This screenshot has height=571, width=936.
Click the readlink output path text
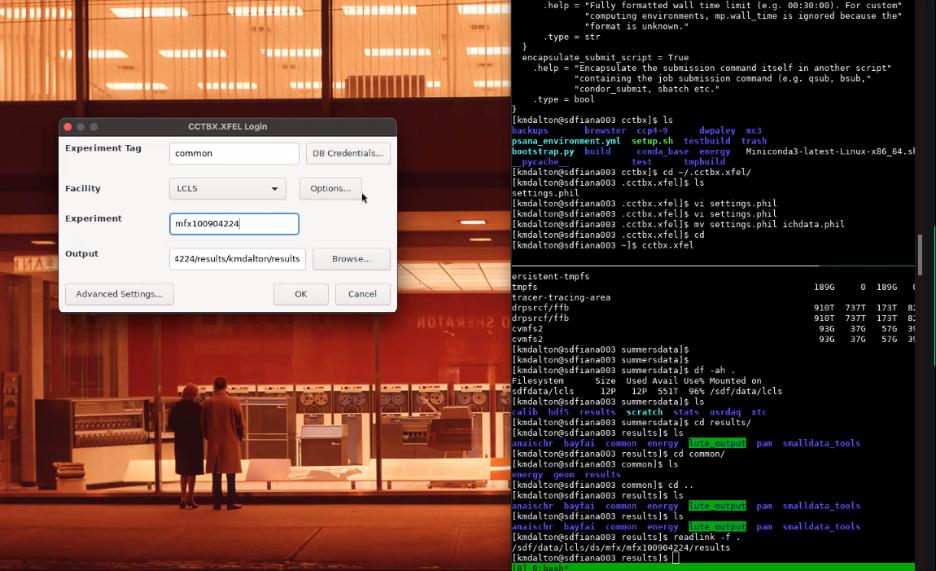pos(621,548)
